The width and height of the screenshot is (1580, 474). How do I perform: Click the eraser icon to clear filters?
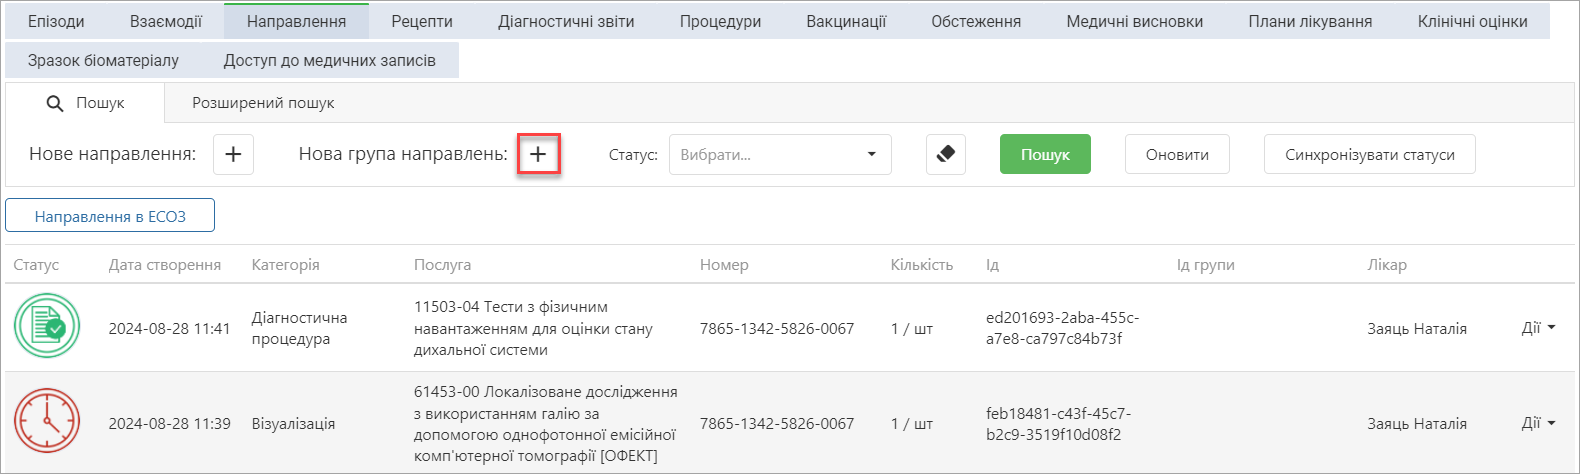[x=946, y=155]
